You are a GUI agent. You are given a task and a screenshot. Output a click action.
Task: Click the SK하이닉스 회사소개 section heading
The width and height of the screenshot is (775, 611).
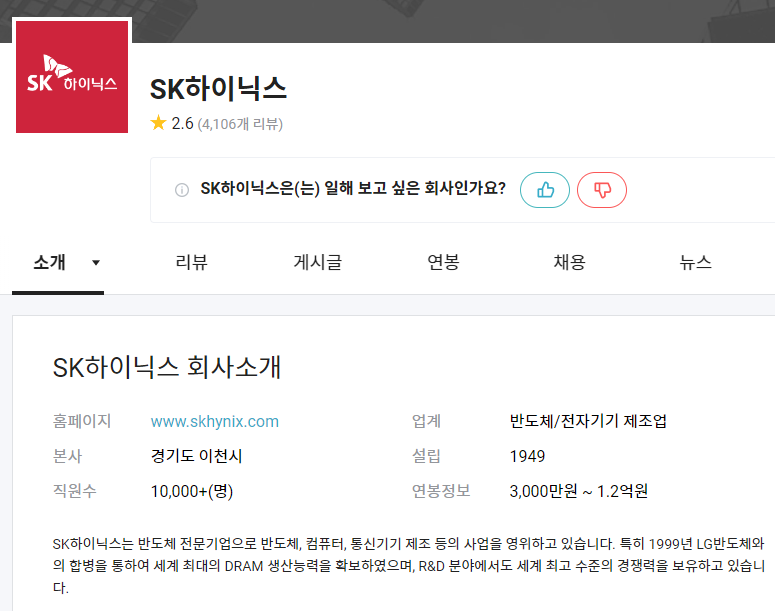167,367
